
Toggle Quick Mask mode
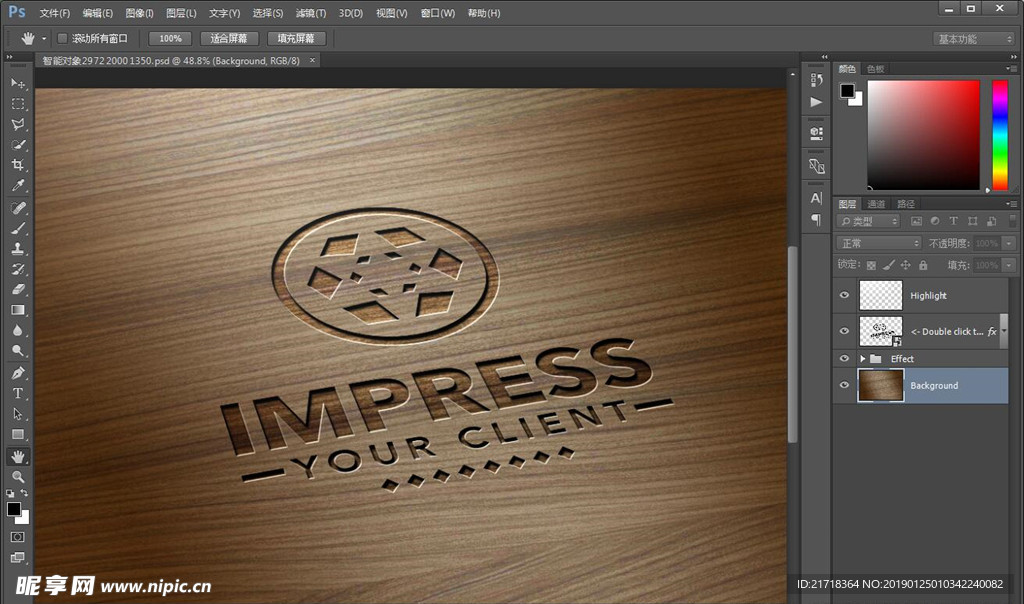[18, 537]
